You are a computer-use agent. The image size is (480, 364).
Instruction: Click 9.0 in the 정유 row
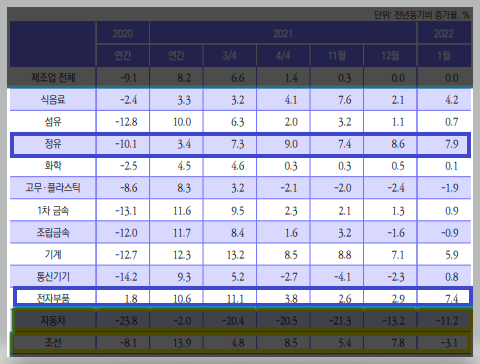point(291,144)
